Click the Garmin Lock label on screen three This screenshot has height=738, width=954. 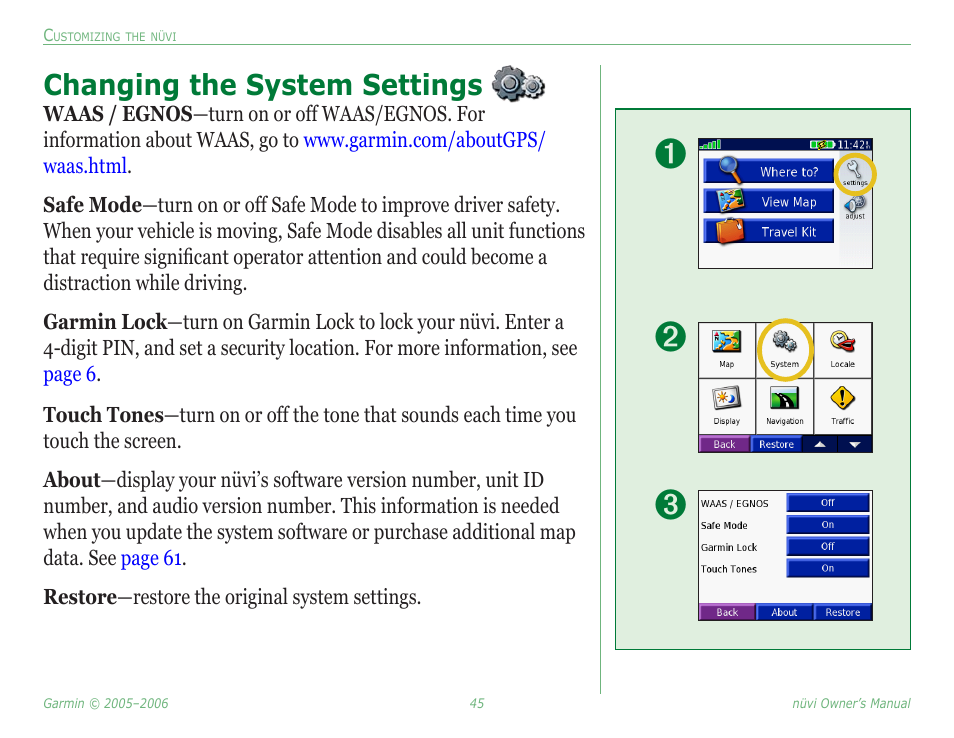click(x=729, y=547)
